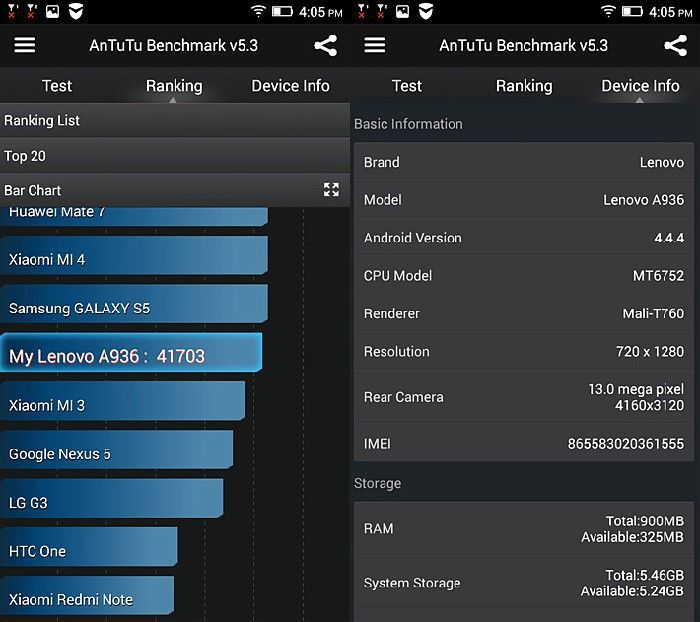Select LG G3 bar

pyautogui.click(x=112, y=498)
